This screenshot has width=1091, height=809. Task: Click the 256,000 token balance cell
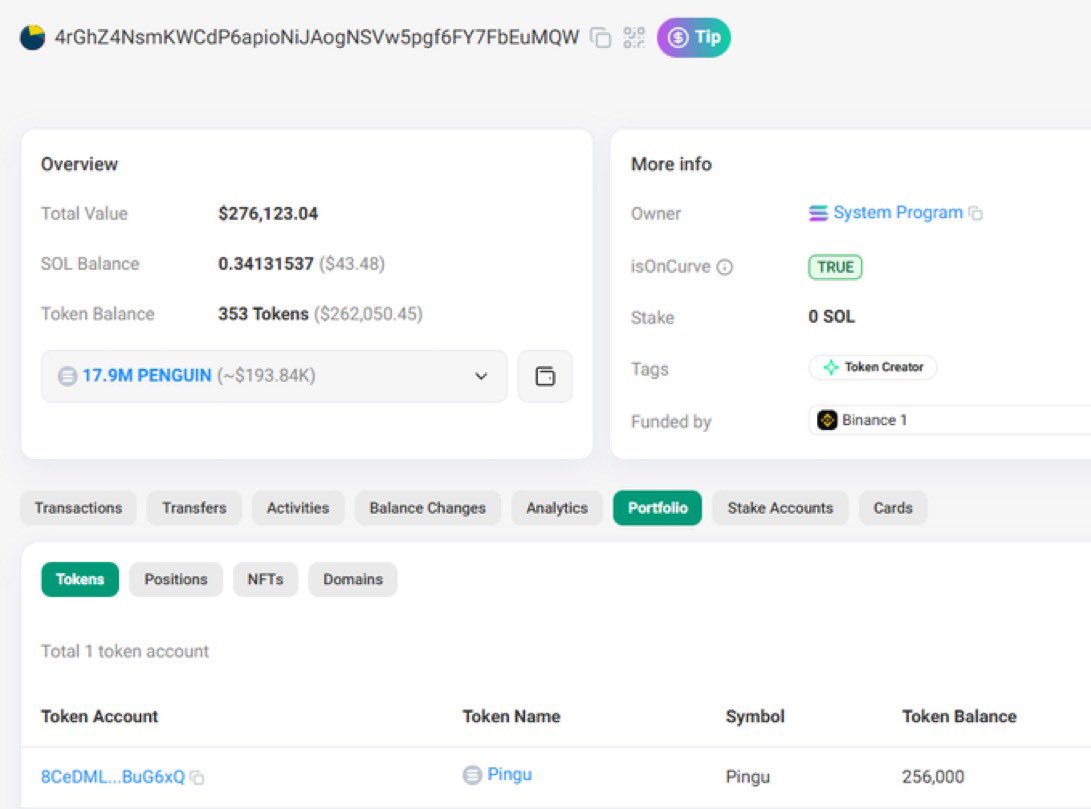point(933,777)
